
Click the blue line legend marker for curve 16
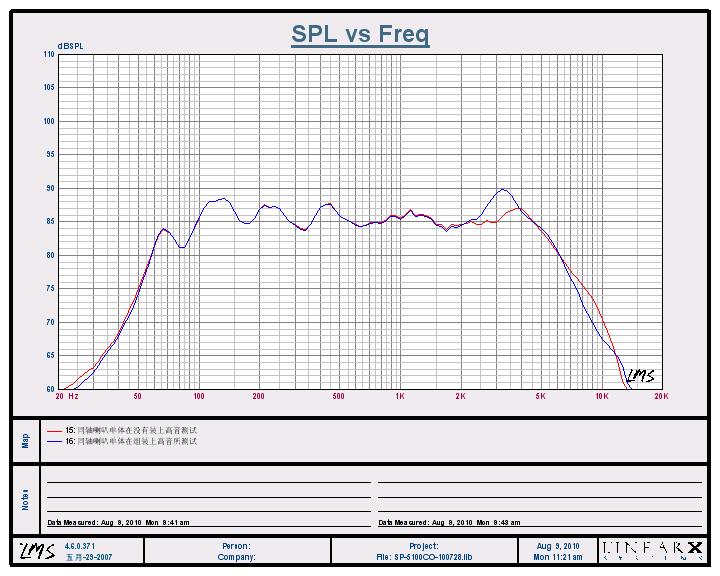point(54,441)
